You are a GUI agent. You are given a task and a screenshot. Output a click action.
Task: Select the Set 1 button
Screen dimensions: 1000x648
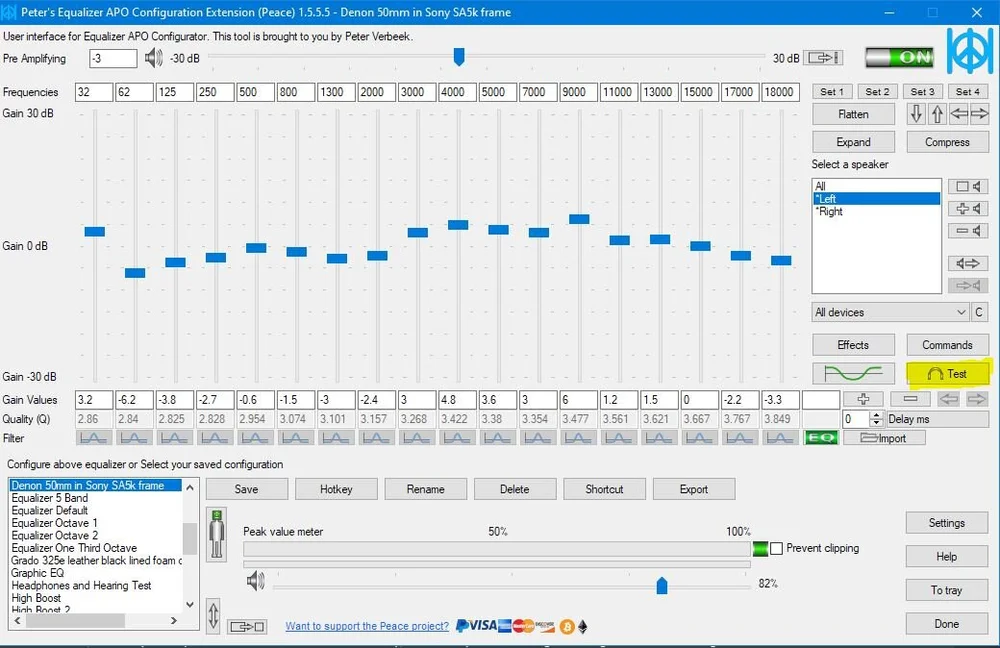[832, 92]
